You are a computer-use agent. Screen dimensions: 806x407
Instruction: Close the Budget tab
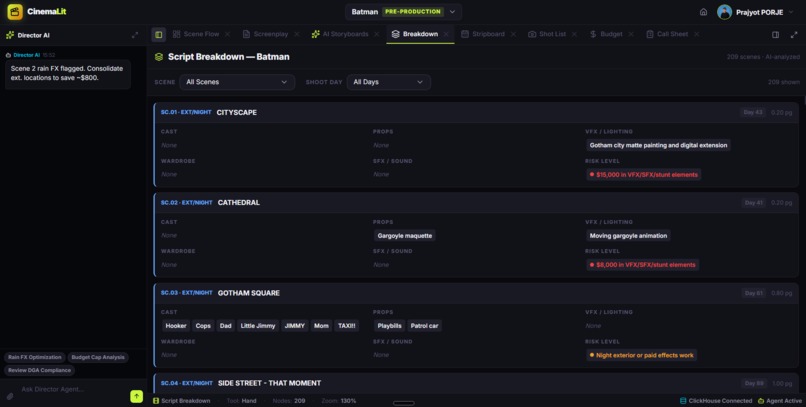[x=631, y=34]
